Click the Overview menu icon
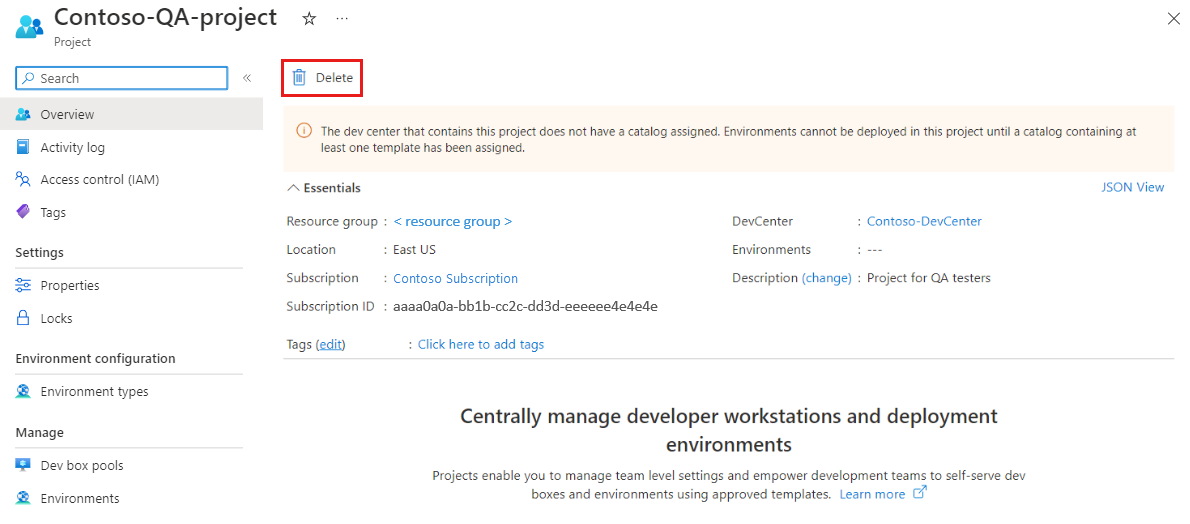The height and width of the screenshot is (524, 1190). [x=23, y=115]
